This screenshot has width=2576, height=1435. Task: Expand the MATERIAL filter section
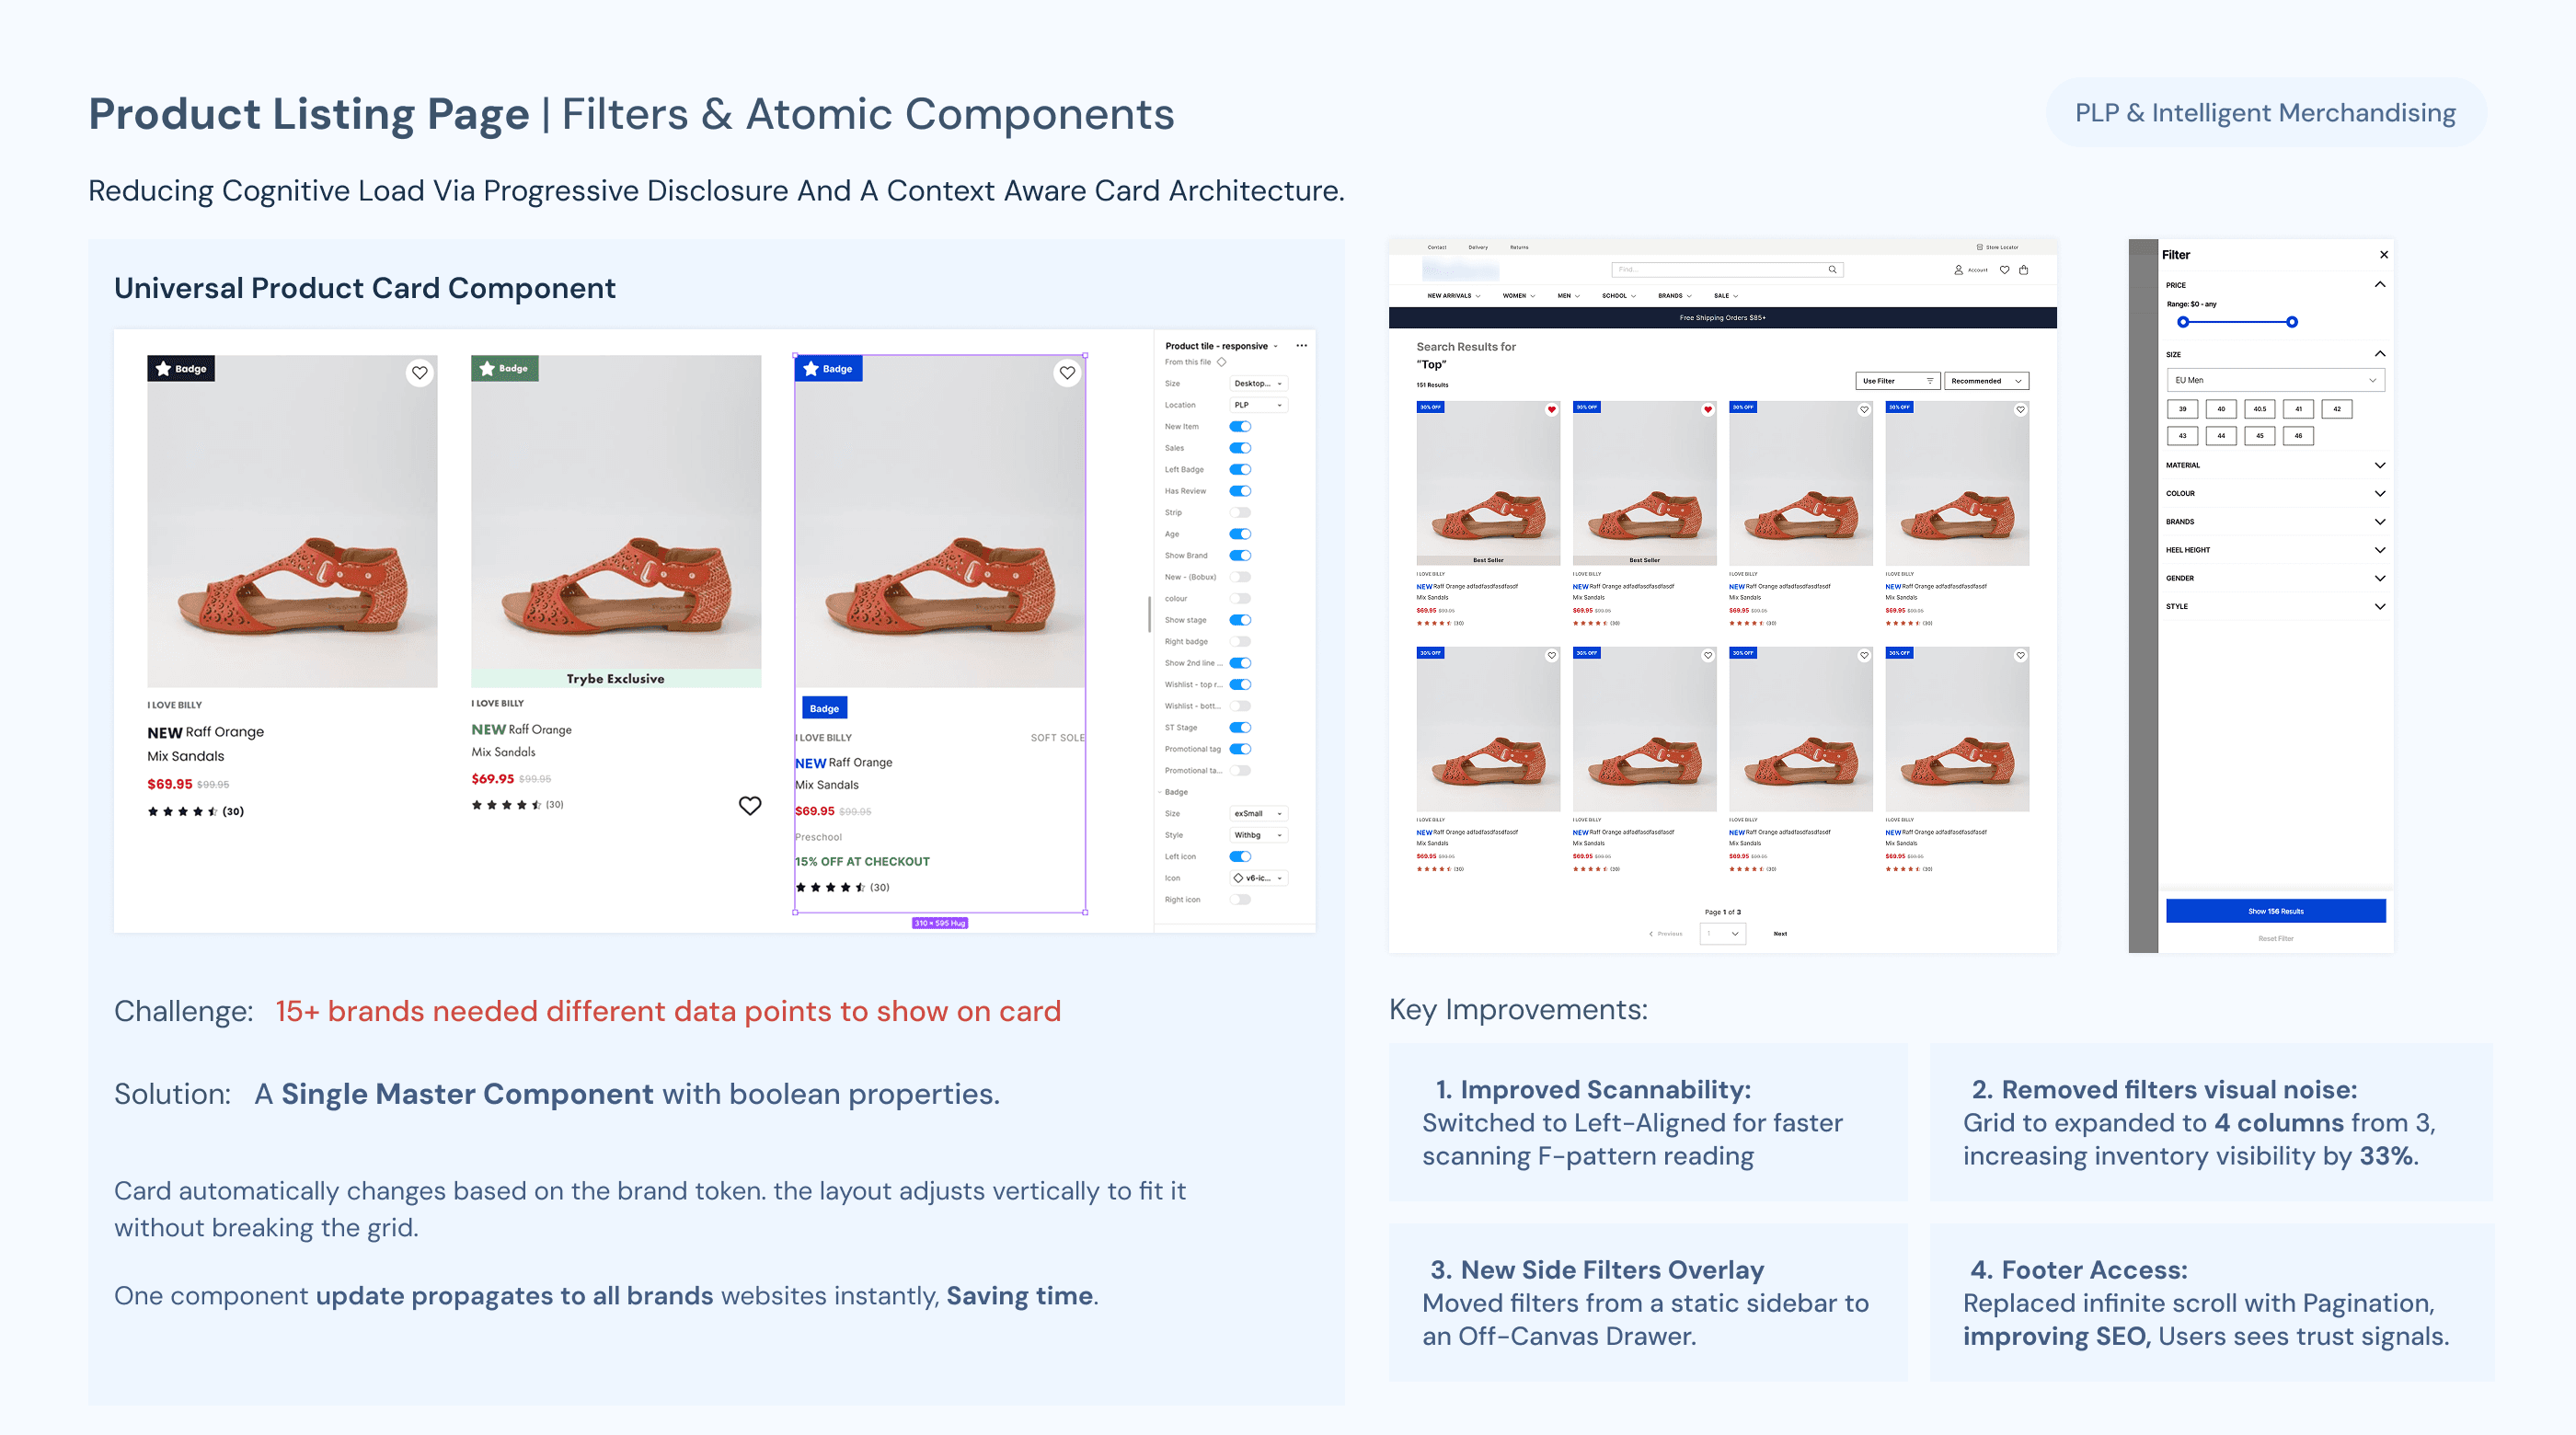coord(2379,465)
